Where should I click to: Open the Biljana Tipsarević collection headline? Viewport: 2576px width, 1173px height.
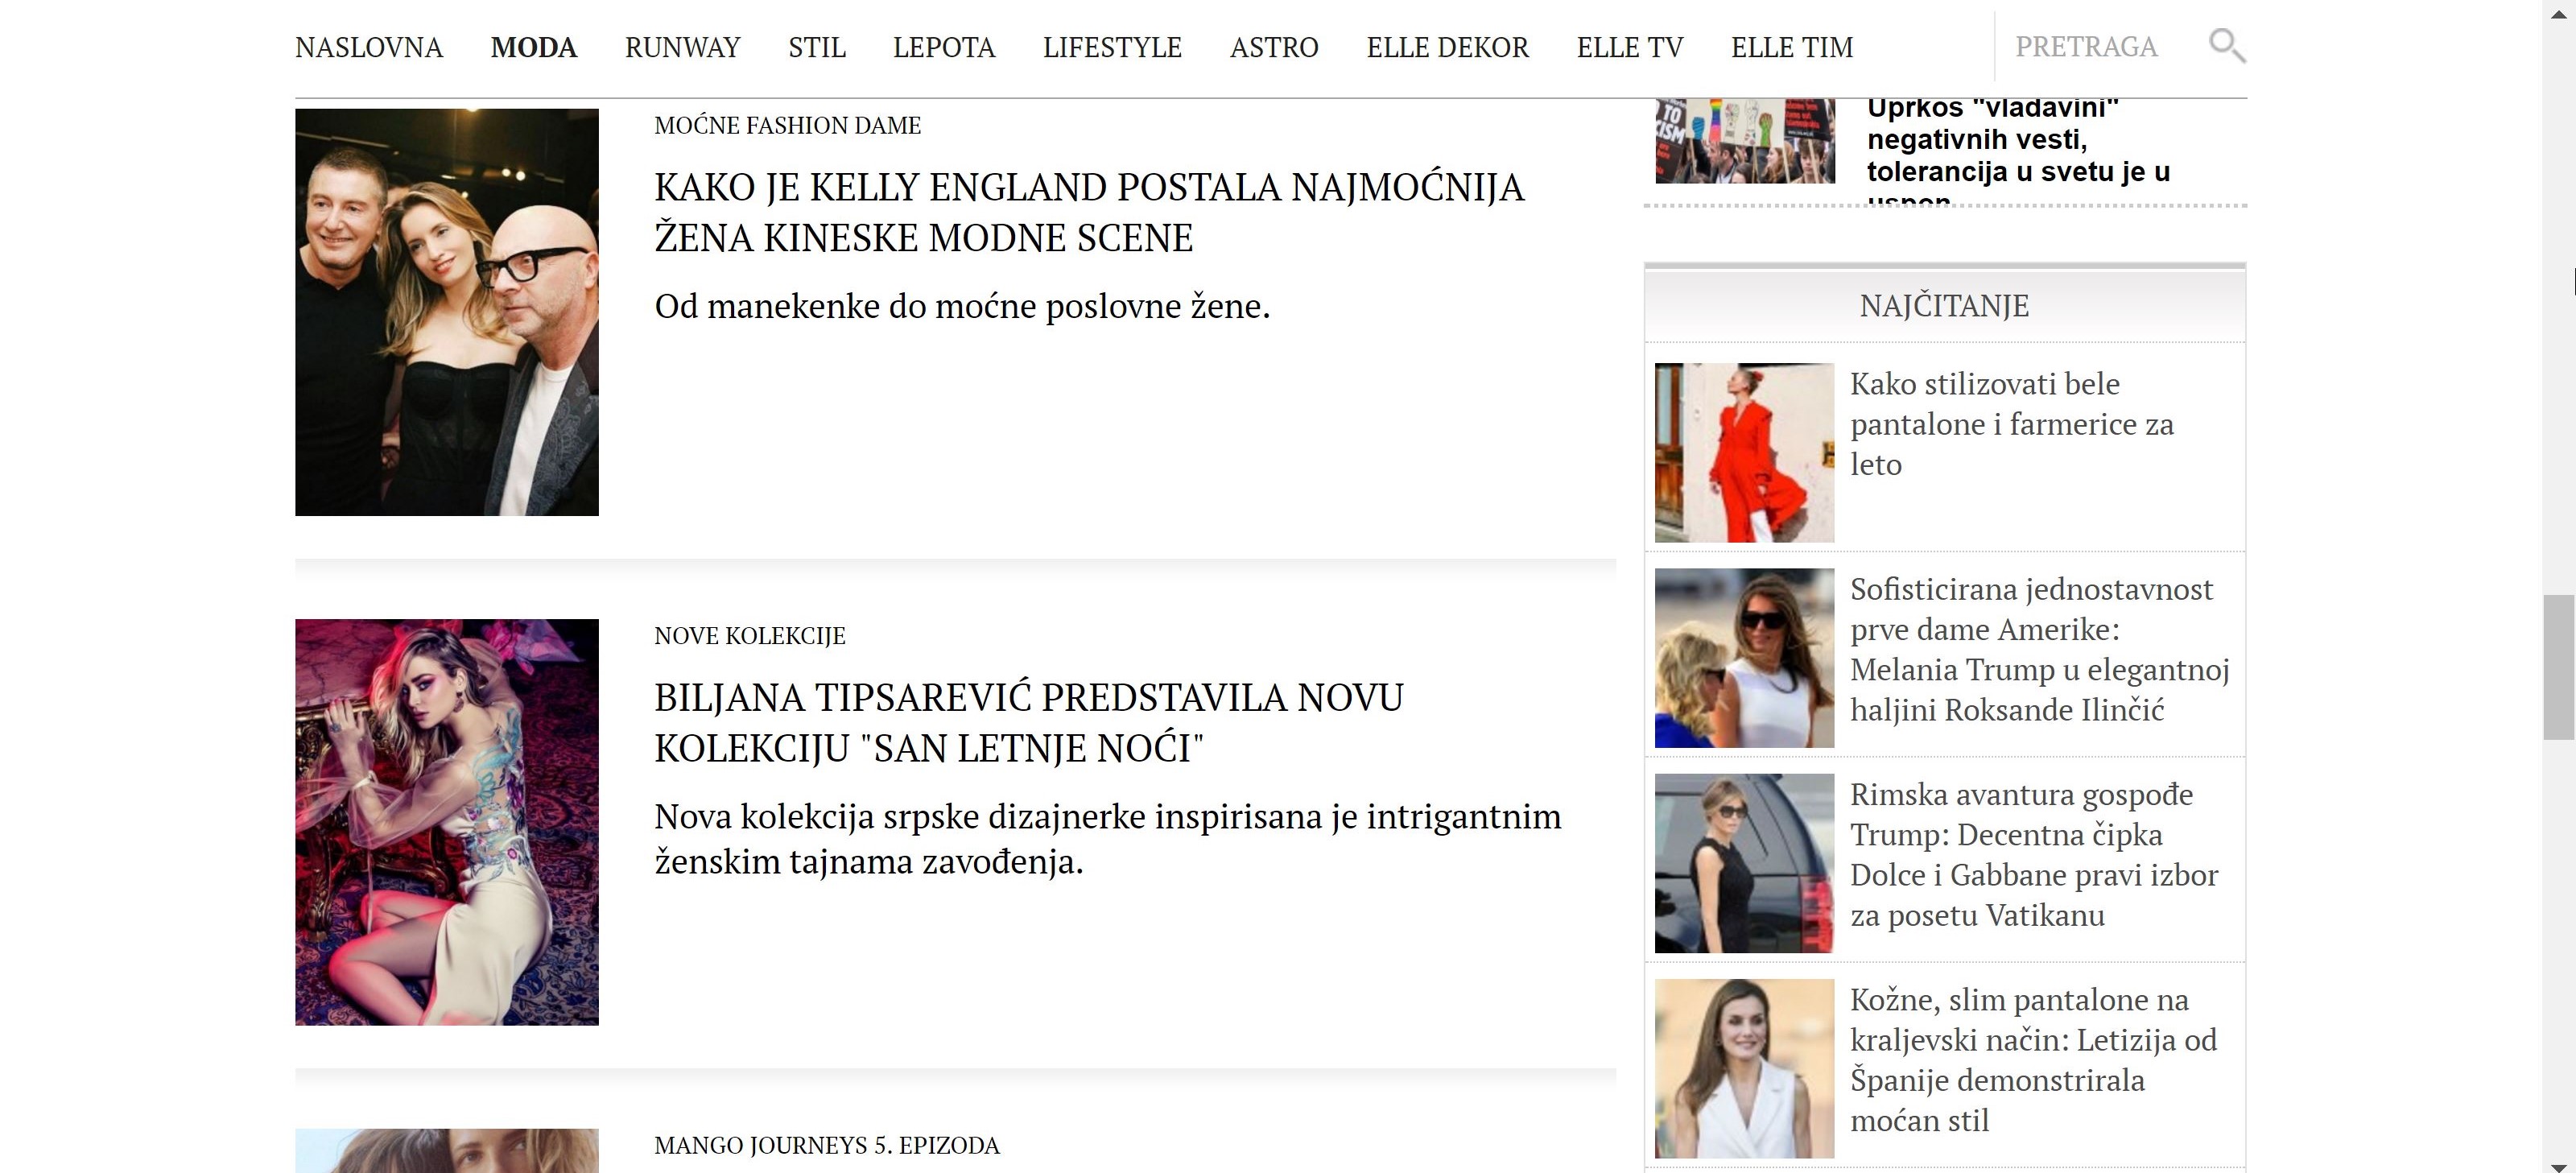click(1029, 722)
